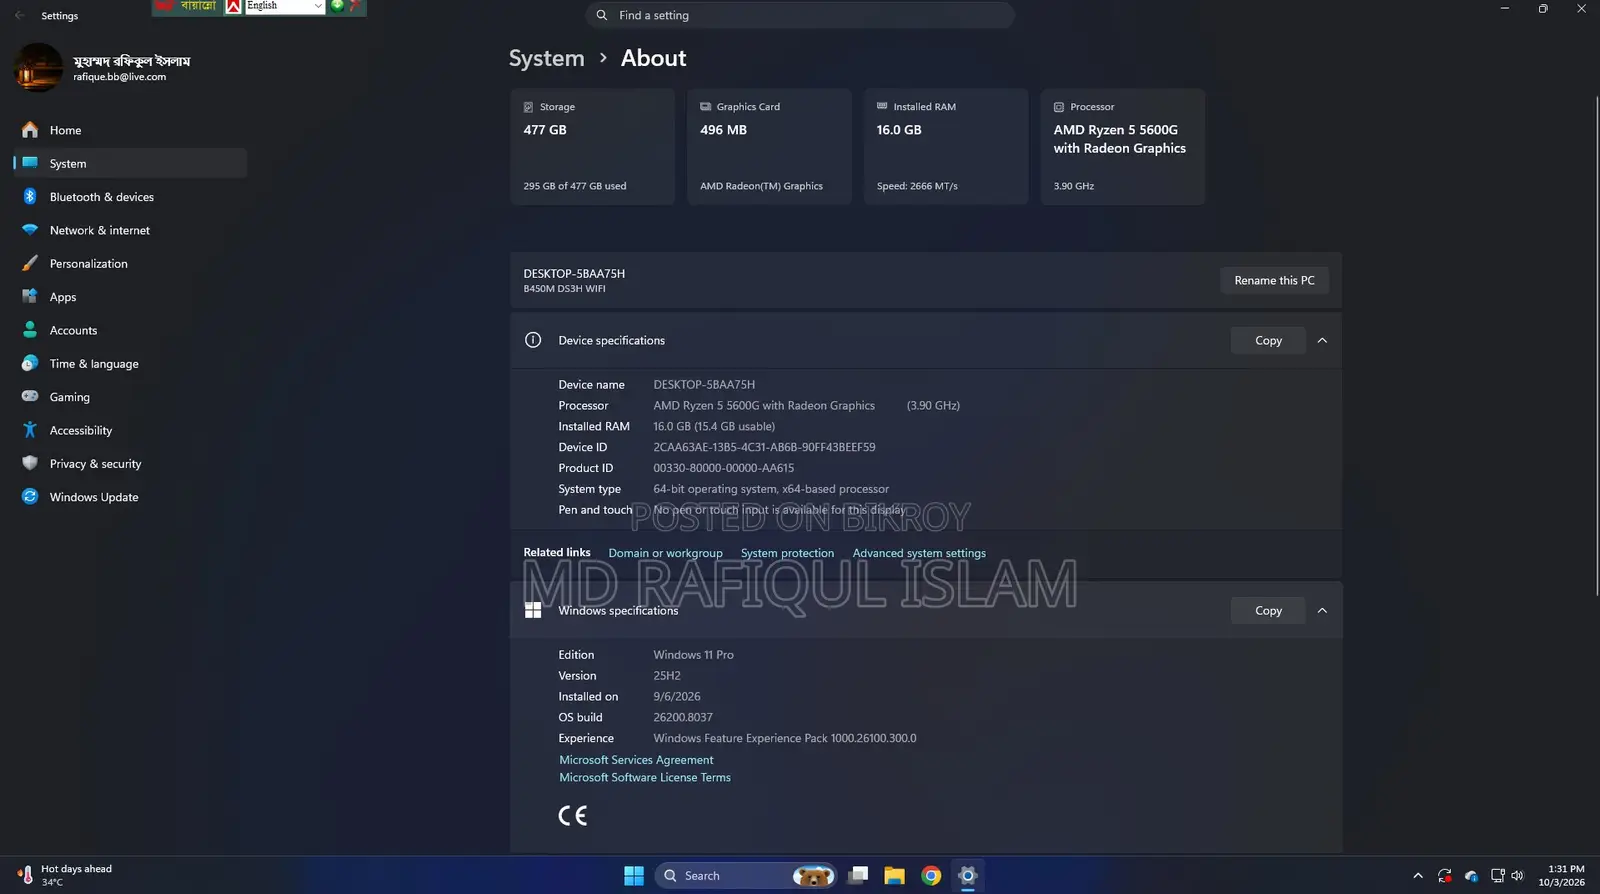Viewport: 1600px width, 894px height.
Task: Collapse the Windows specifications section
Action: pos(1322,610)
